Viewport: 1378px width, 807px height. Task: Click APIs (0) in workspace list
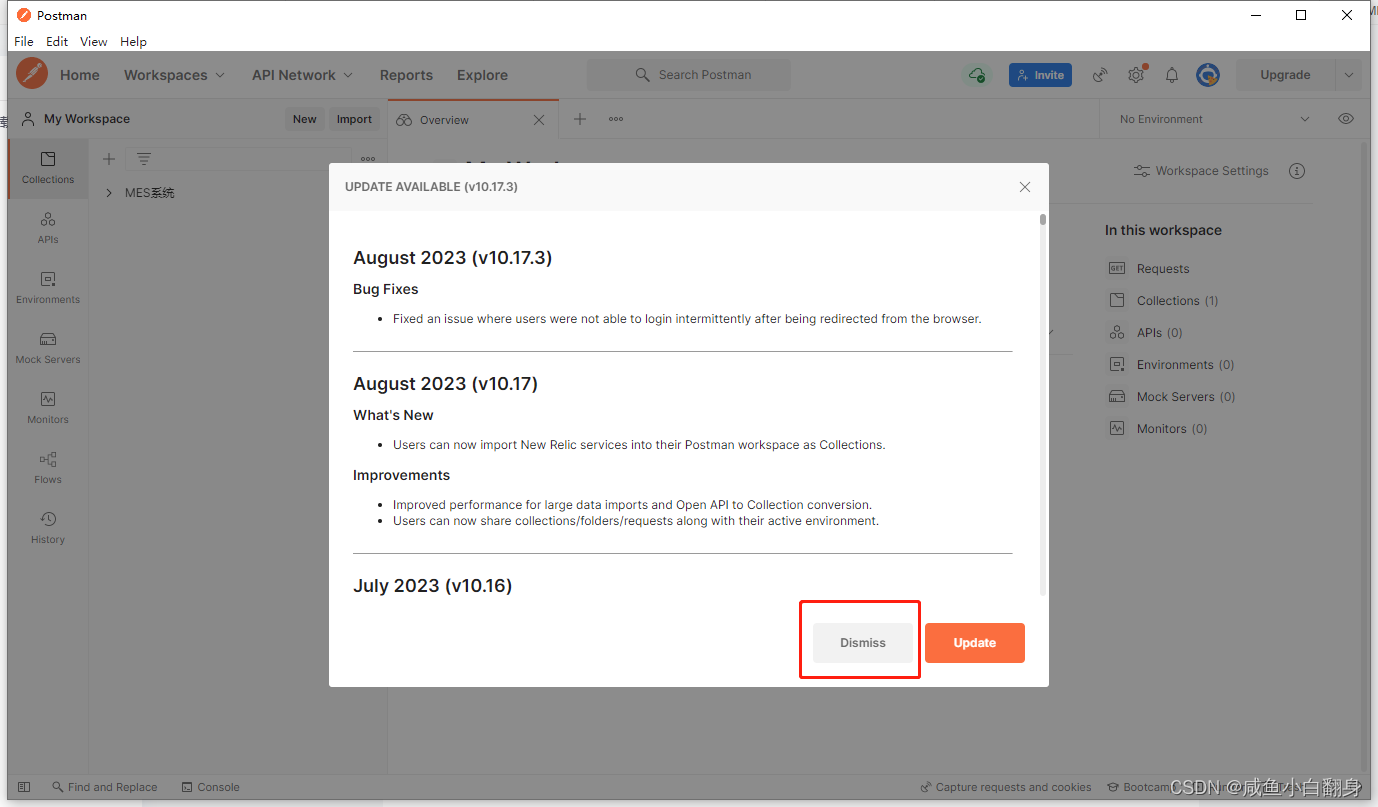coord(1146,333)
